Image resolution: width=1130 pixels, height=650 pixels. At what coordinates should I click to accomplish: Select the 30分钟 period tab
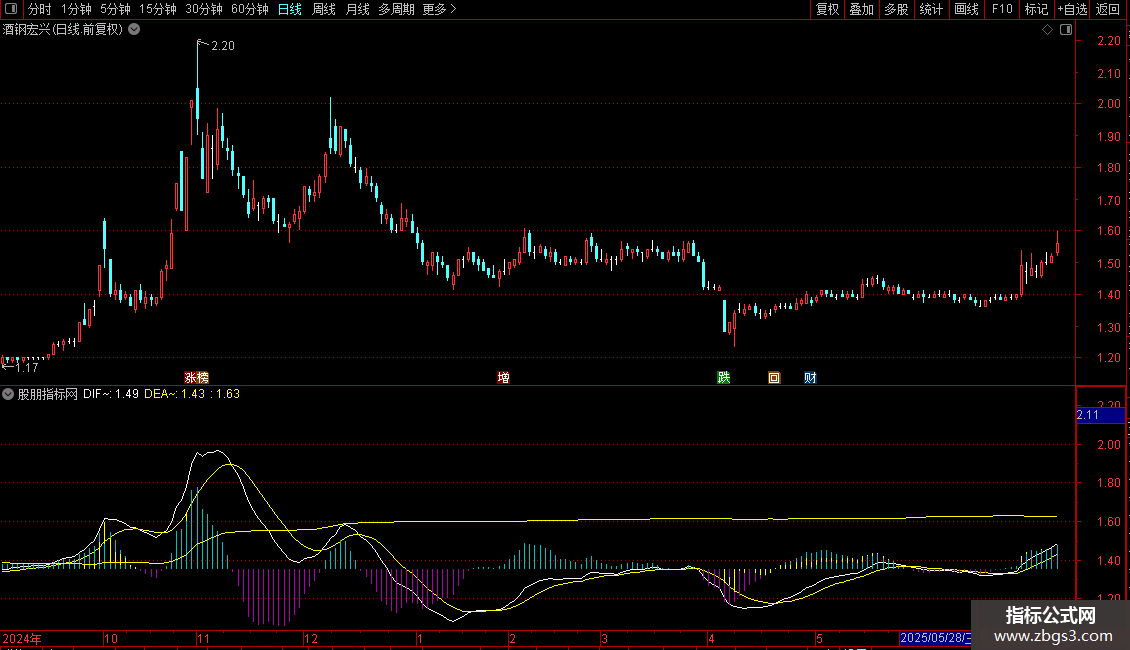coord(204,9)
